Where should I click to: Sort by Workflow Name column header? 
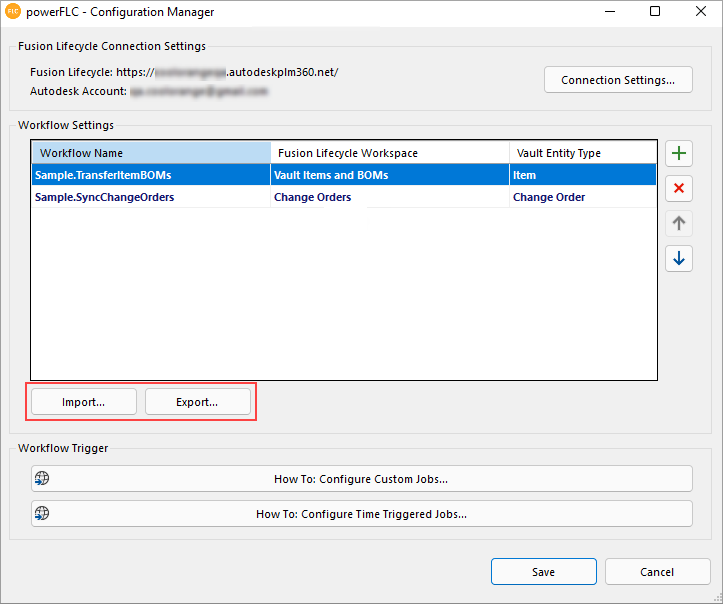151,153
